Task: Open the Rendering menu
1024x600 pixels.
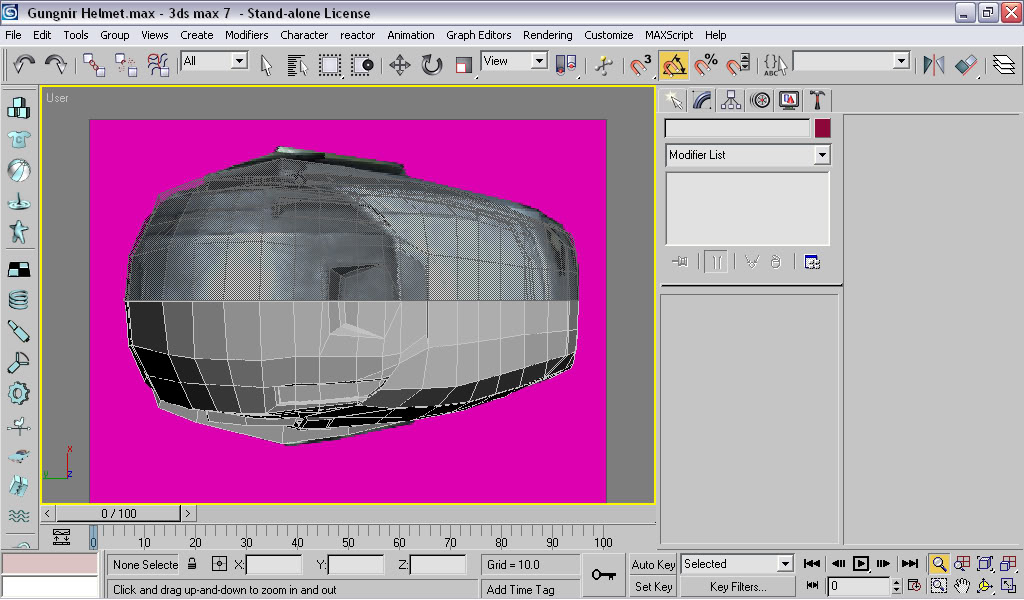Action: pos(547,35)
